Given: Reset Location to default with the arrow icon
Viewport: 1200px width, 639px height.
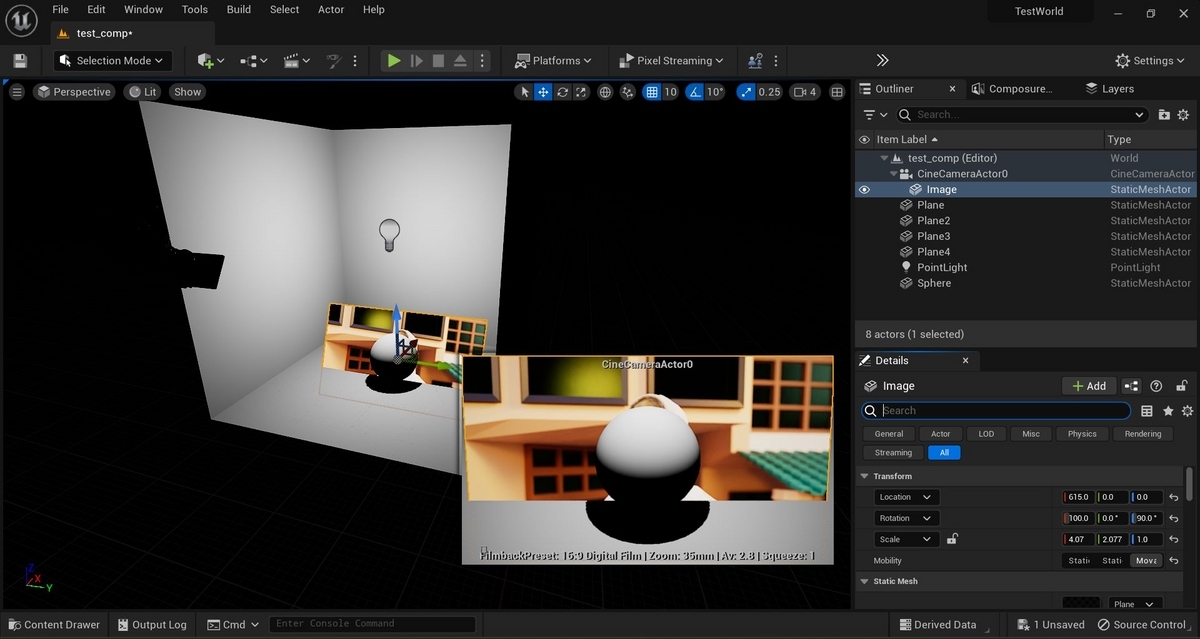Looking at the screenshot, I should pyautogui.click(x=1173, y=497).
